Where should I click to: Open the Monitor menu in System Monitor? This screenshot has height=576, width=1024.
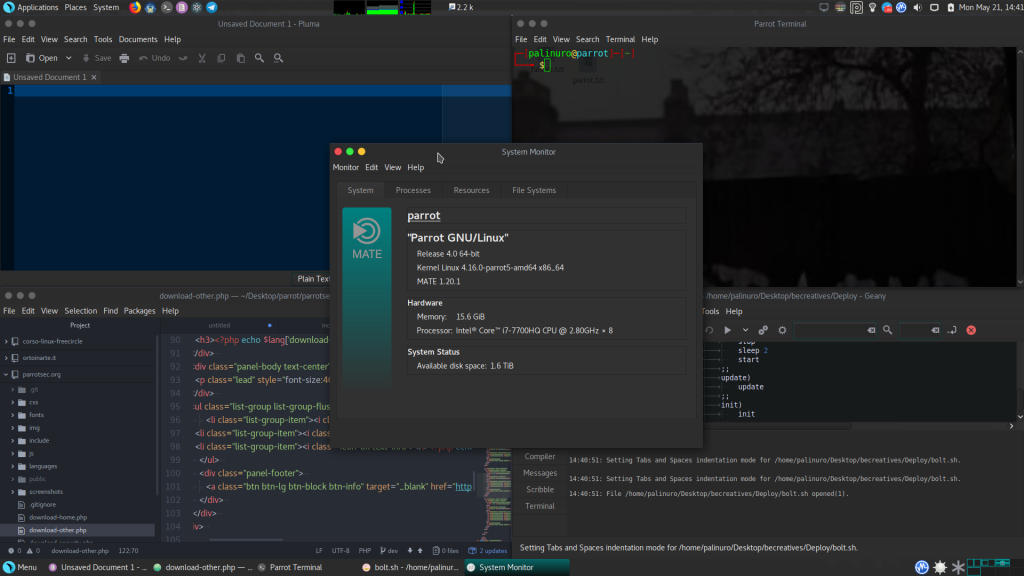pos(345,167)
